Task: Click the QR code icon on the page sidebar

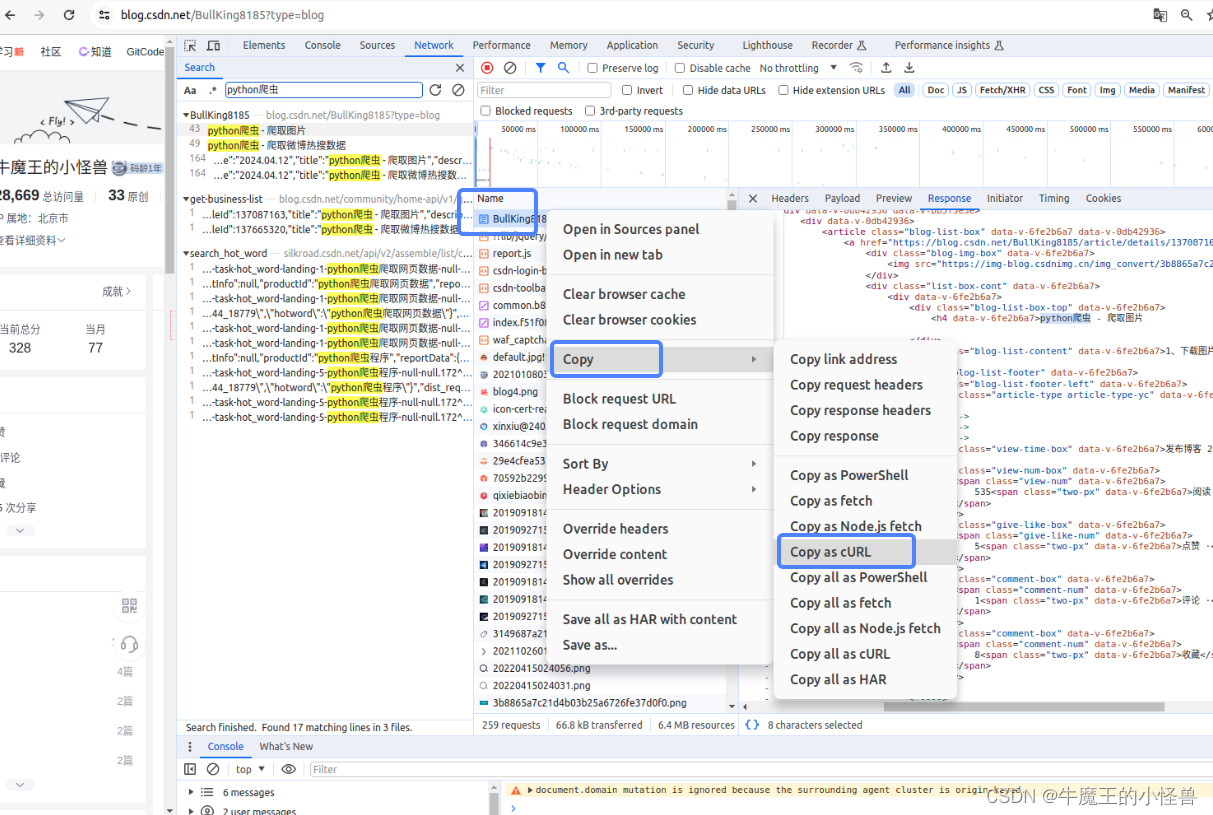Action: [129, 605]
